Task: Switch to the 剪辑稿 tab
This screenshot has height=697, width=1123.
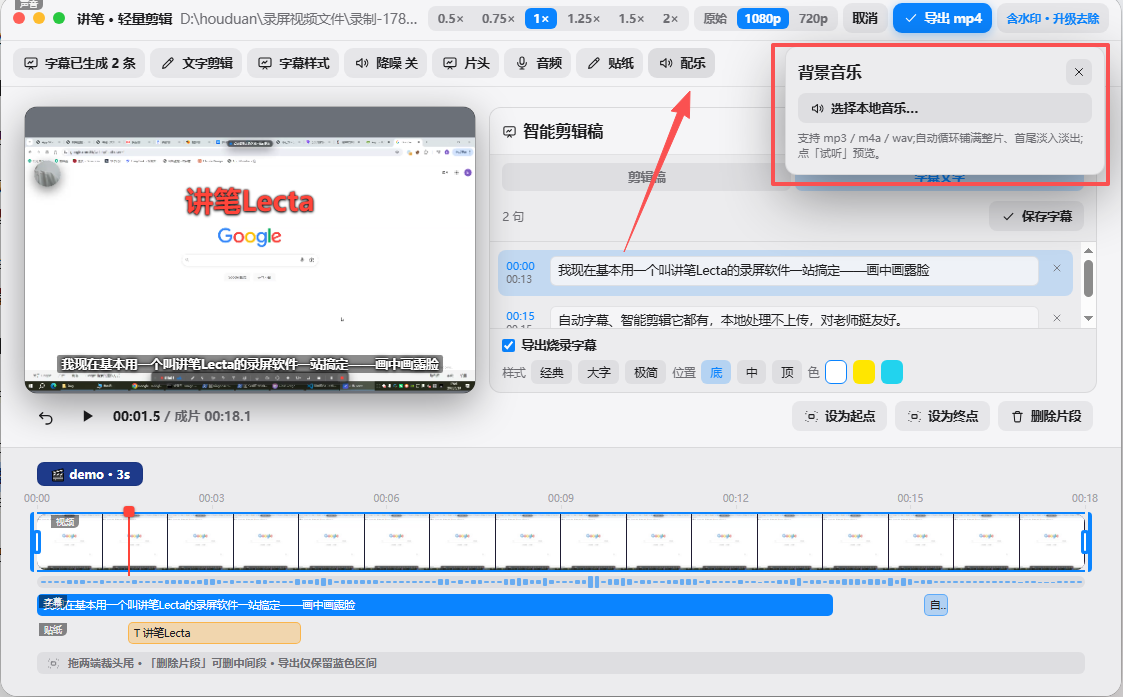Action: pyautogui.click(x=646, y=177)
